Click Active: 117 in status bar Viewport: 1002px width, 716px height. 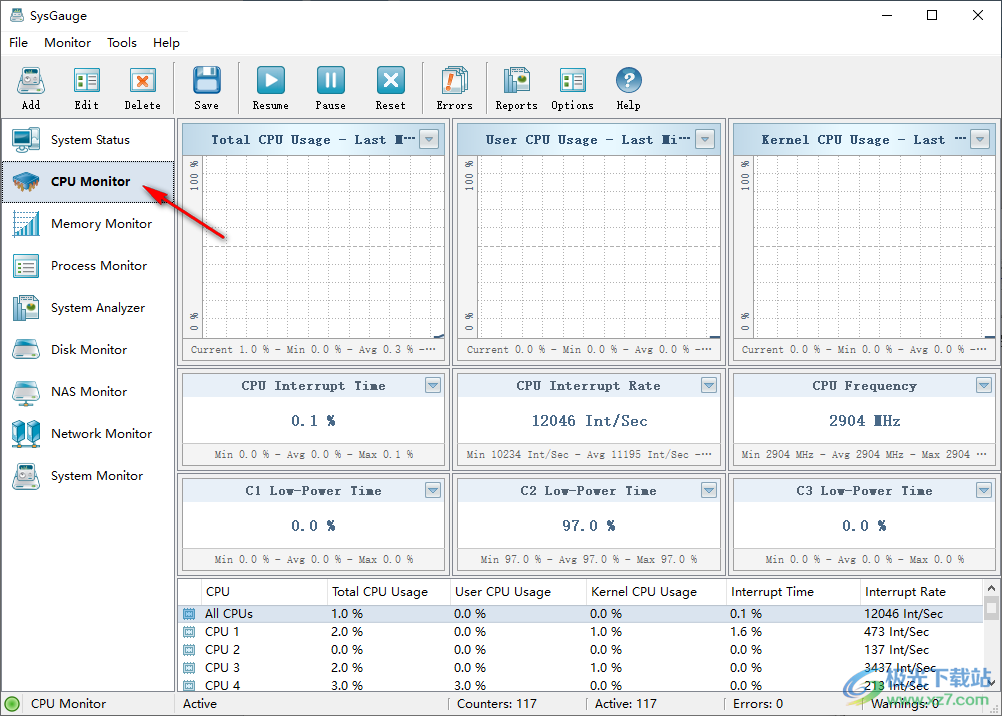pos(626,704)
